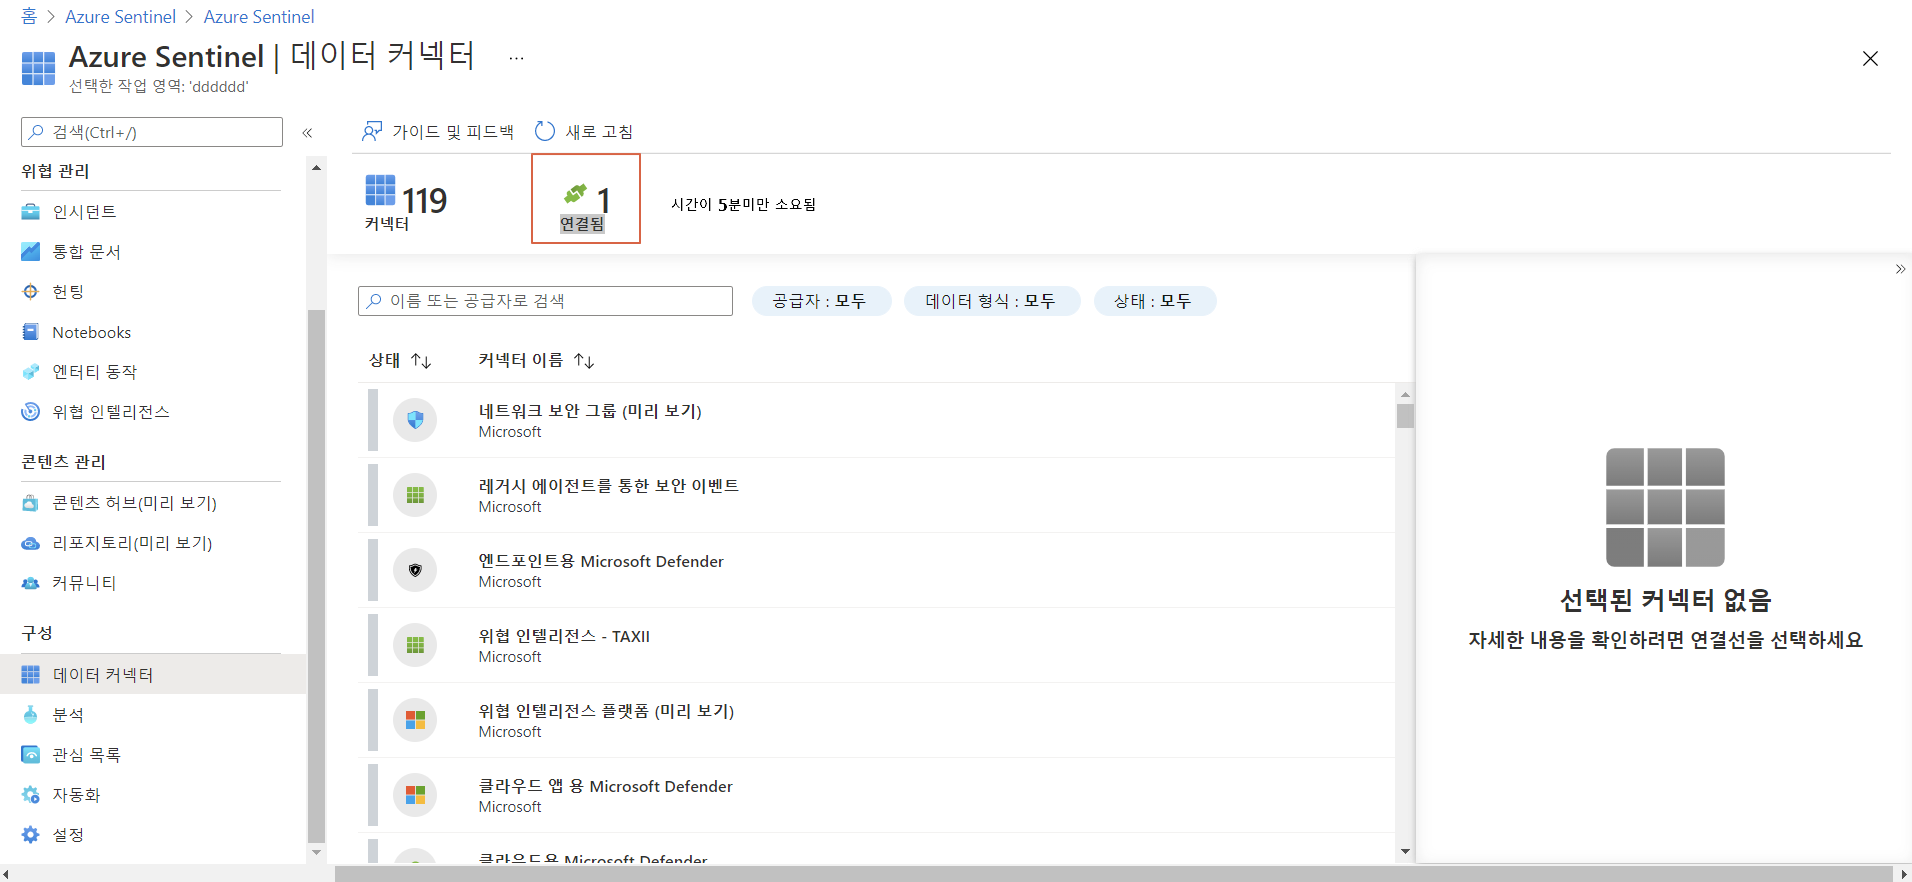
Task: Open the 상태 : 모두 filter dropdown
Action: [1154, 301]
